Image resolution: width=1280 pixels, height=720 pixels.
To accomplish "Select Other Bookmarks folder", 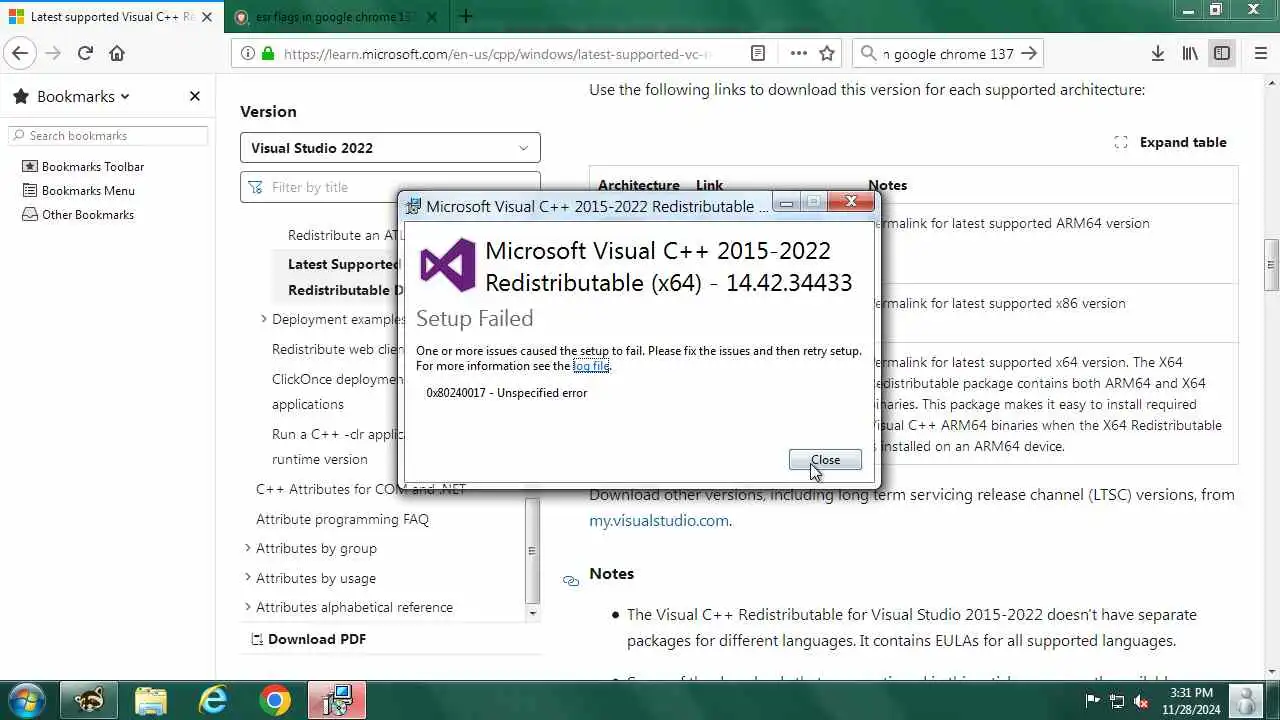I will point(78,215).
